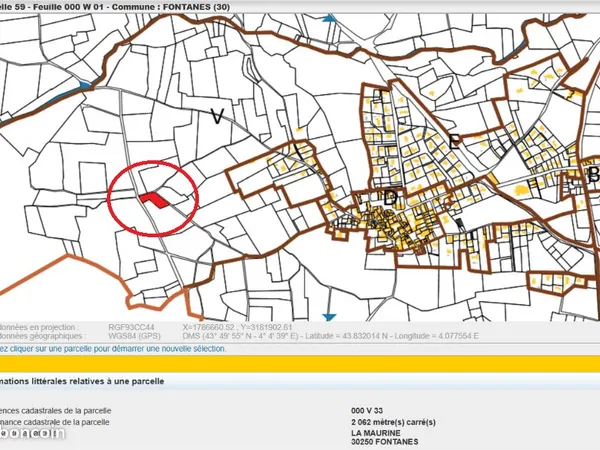Select the area value 2 062 mètre(s) carré(s)
The height and width of the screenshot is (450, 600).
click(393, 422)
